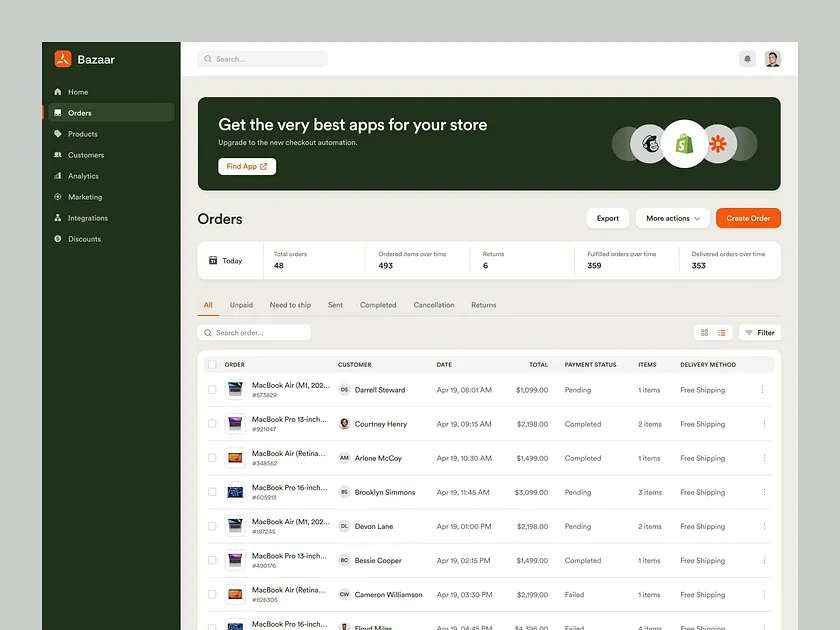Check the box for order #348562
The width and height of the screenshot is (840, 630).
212,458
